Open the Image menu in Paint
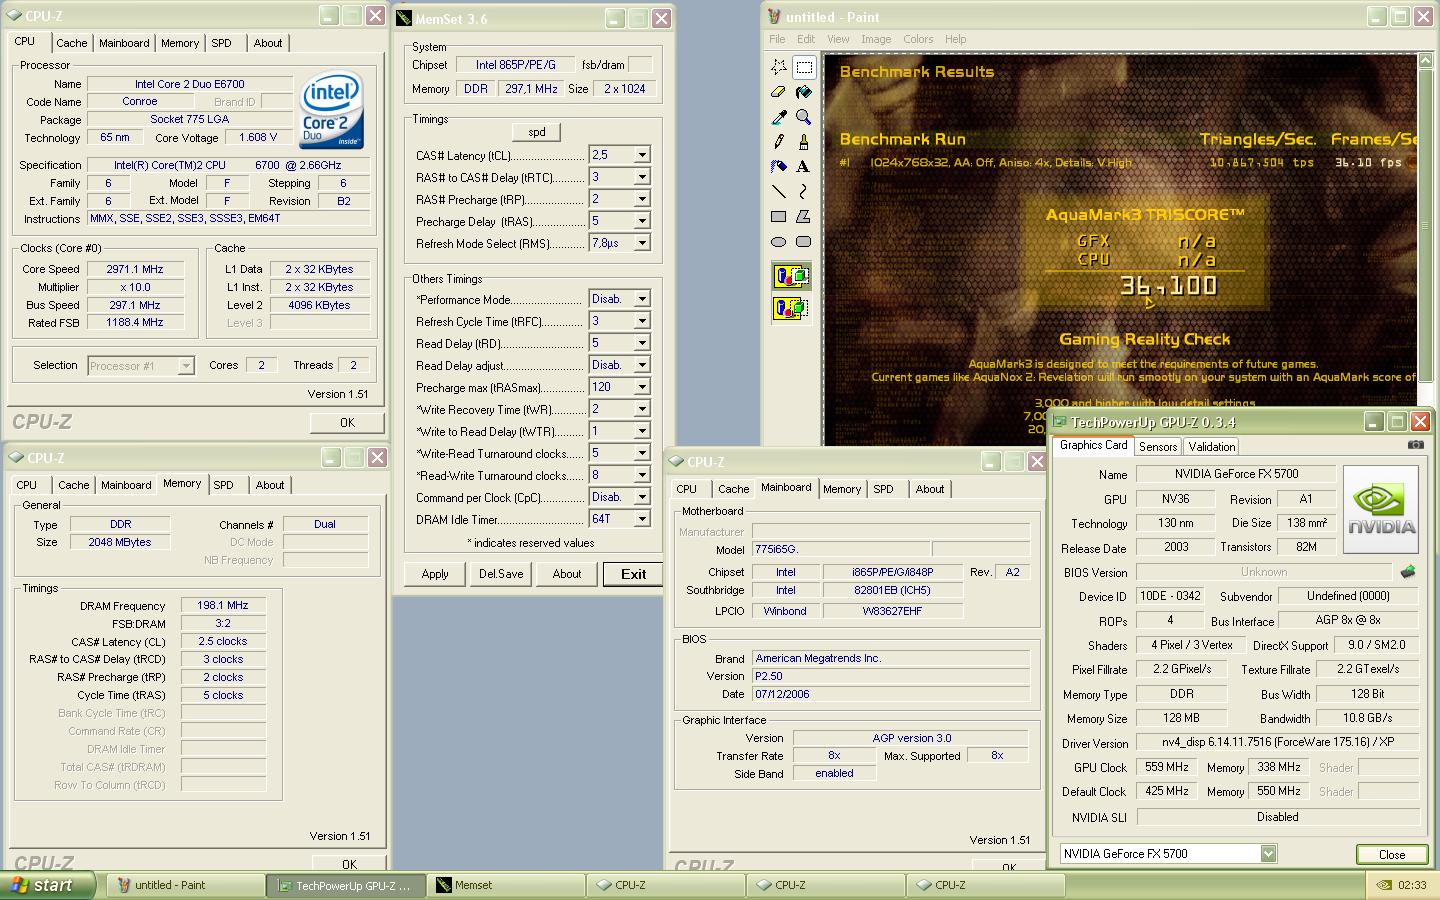The image size is (1440, 900). pyautogui.click(x=876, y=39)
